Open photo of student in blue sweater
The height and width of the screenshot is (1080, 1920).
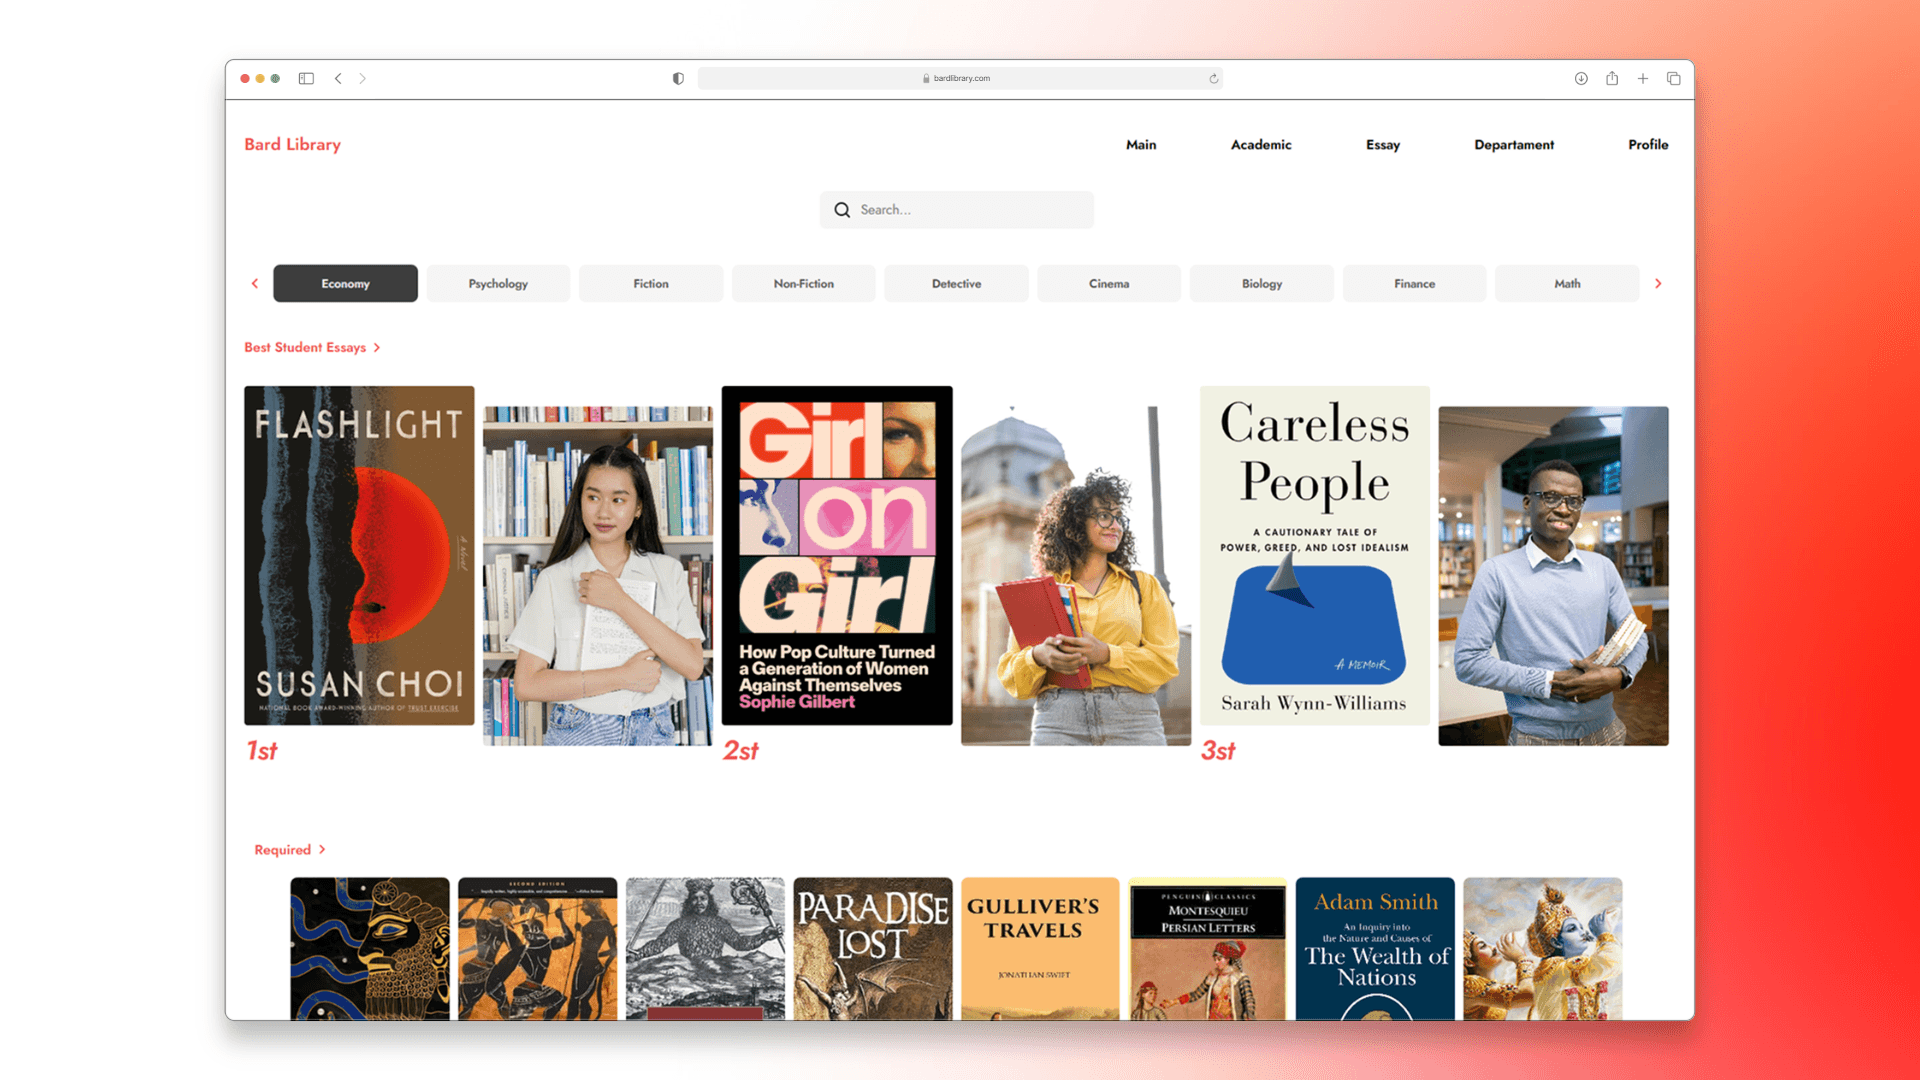pos(1554,576)
